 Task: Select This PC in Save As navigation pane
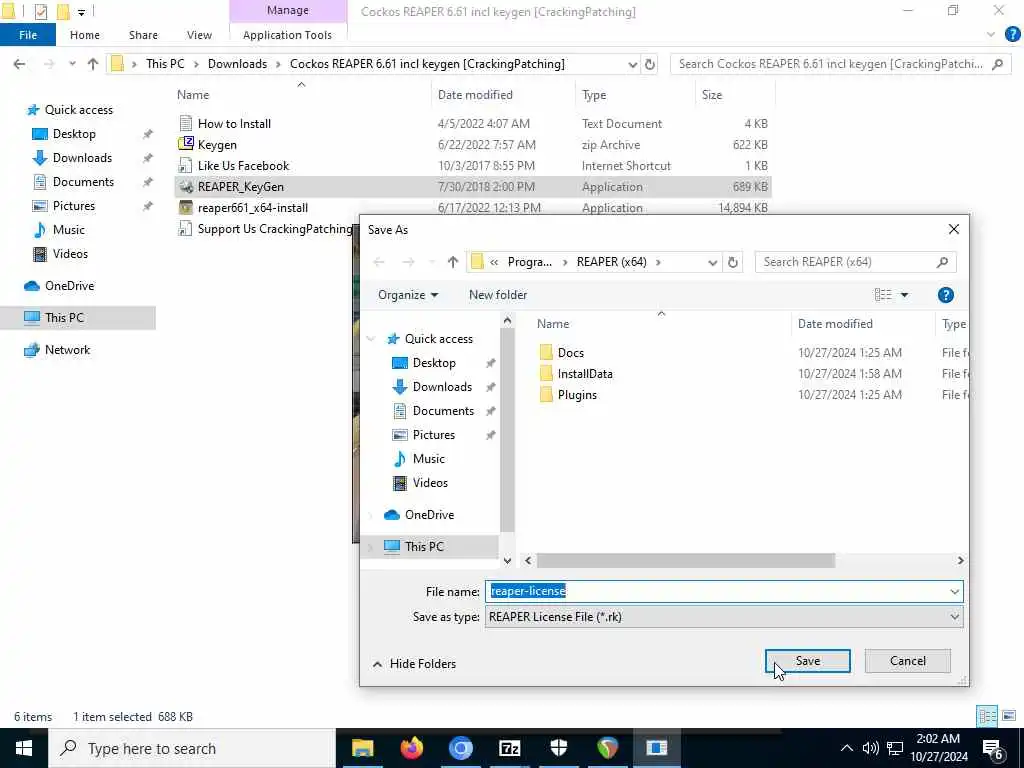(424, 547)
